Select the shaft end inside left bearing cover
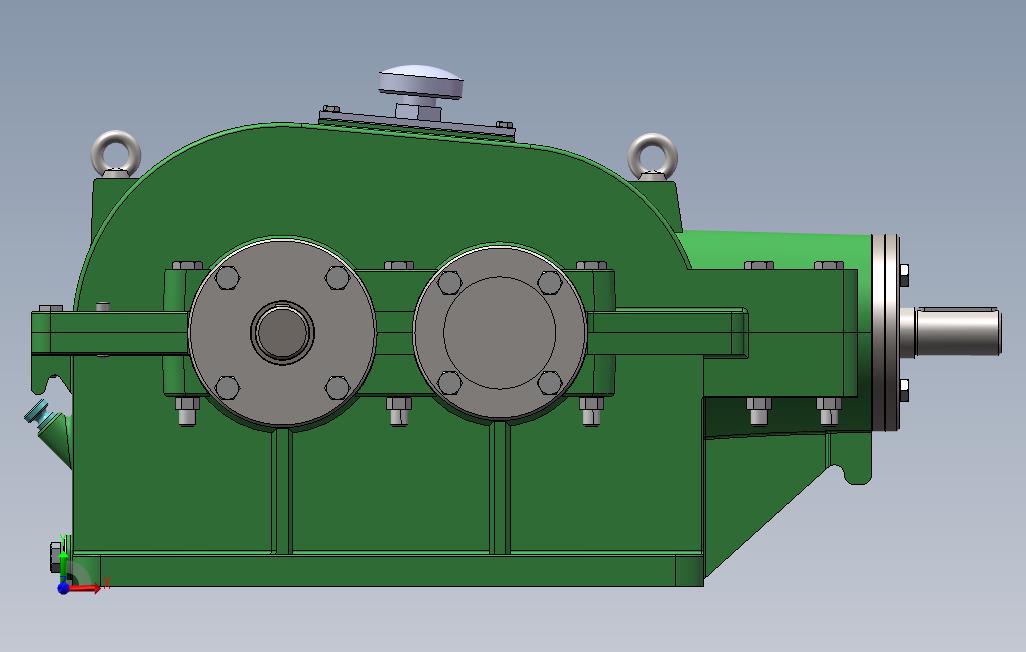 tap(282, 332)
